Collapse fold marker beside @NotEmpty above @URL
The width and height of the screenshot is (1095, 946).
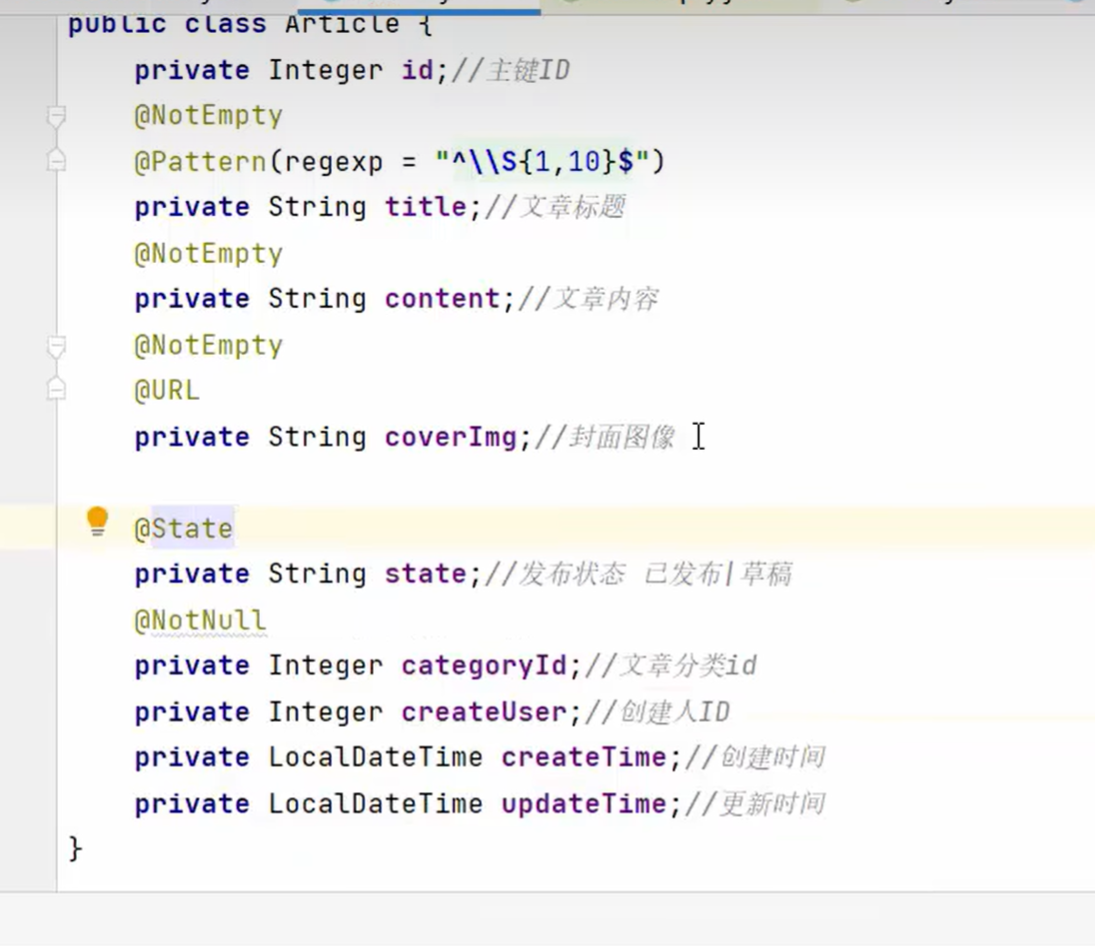(x=57, y=346)
